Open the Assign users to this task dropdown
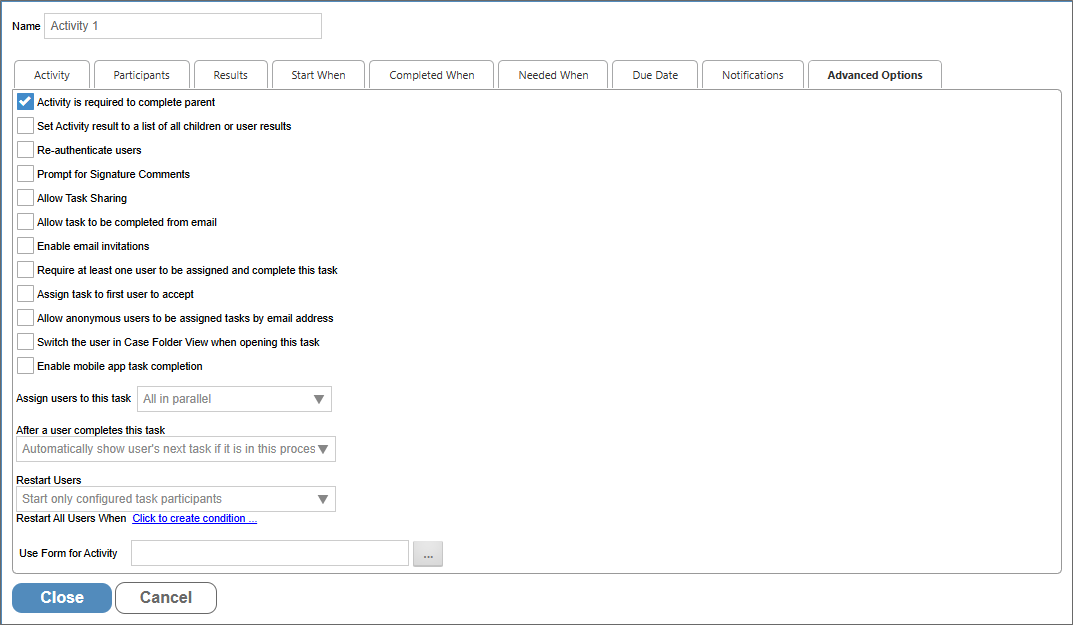 coord(234,399)
